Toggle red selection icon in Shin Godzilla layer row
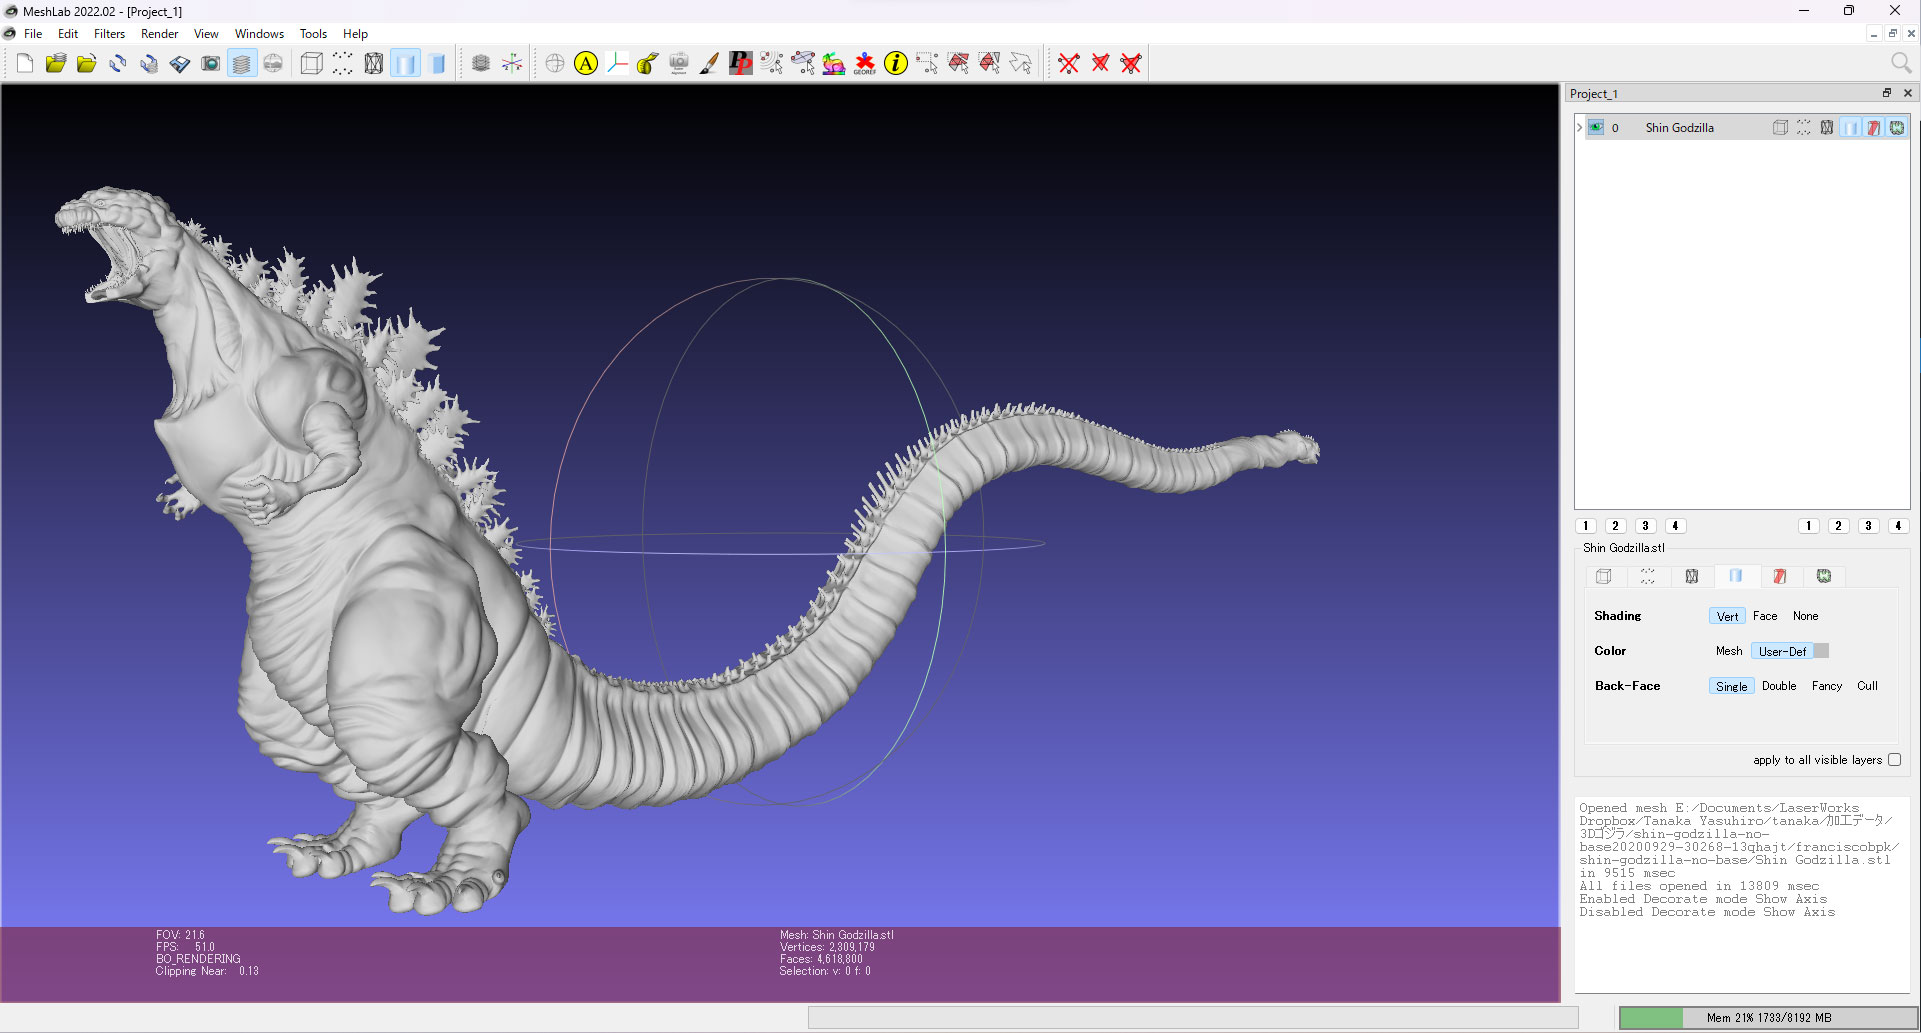1921x1033 pixels. (1874, 128)
